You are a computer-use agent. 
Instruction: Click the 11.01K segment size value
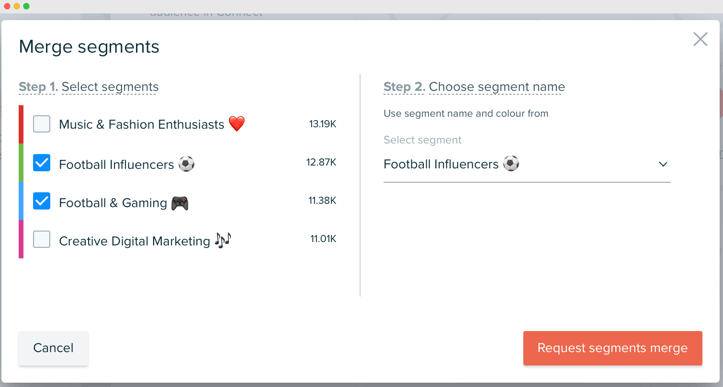(x=323, y=238)
